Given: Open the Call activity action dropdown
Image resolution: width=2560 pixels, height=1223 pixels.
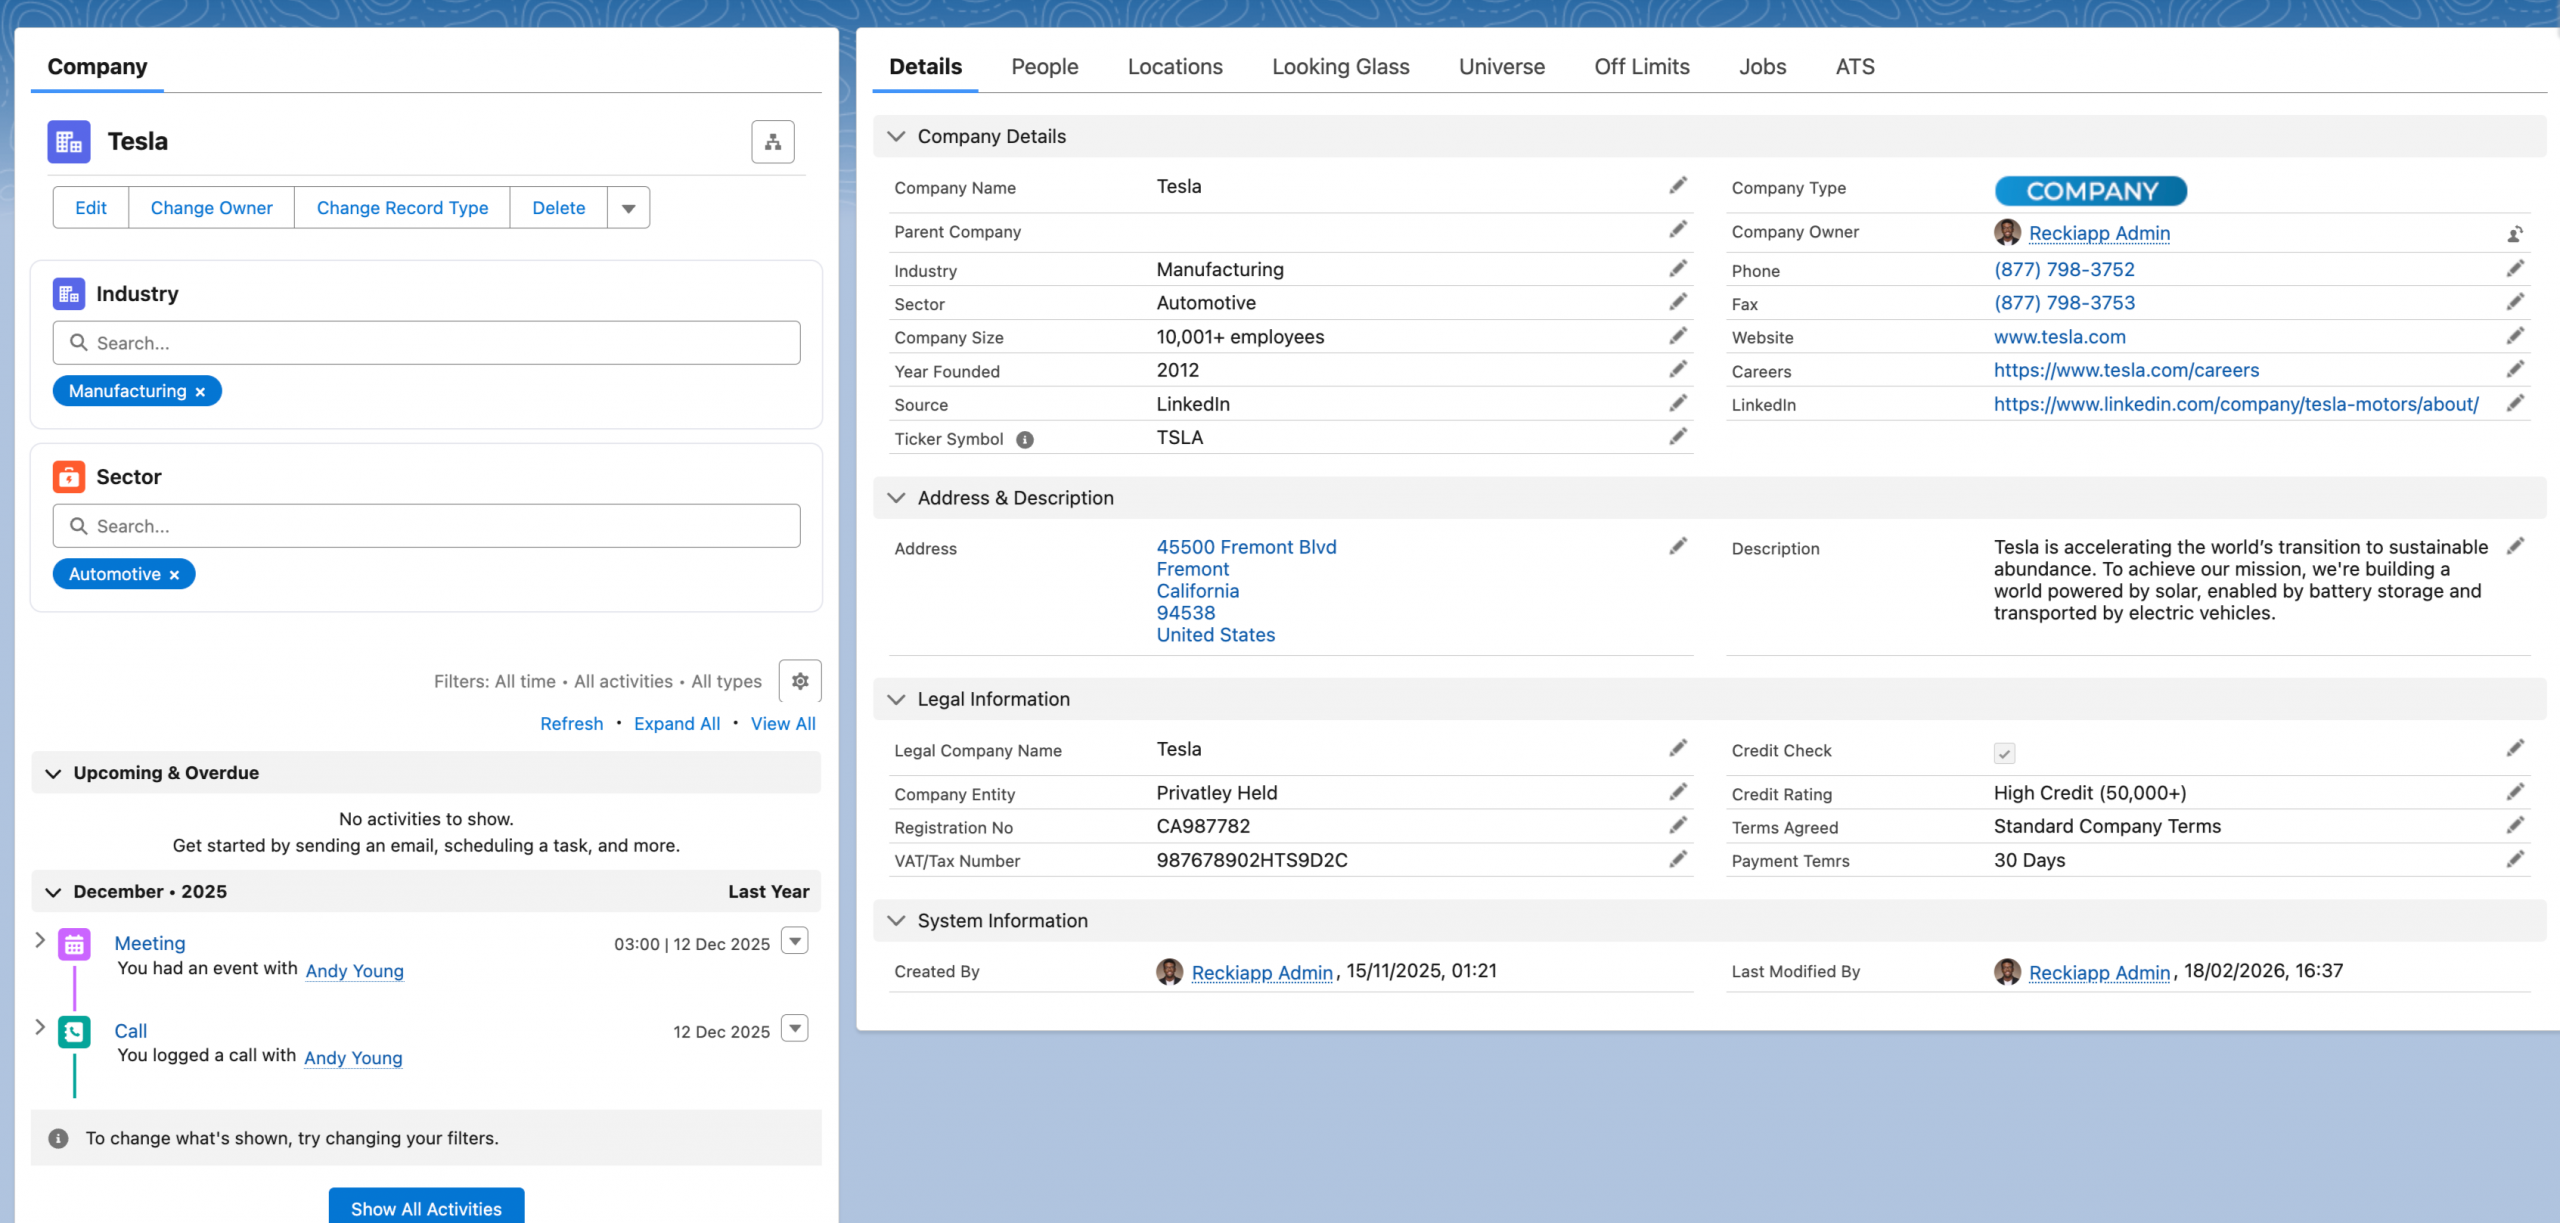Looking at the screenshot, I should point(794,1028).
